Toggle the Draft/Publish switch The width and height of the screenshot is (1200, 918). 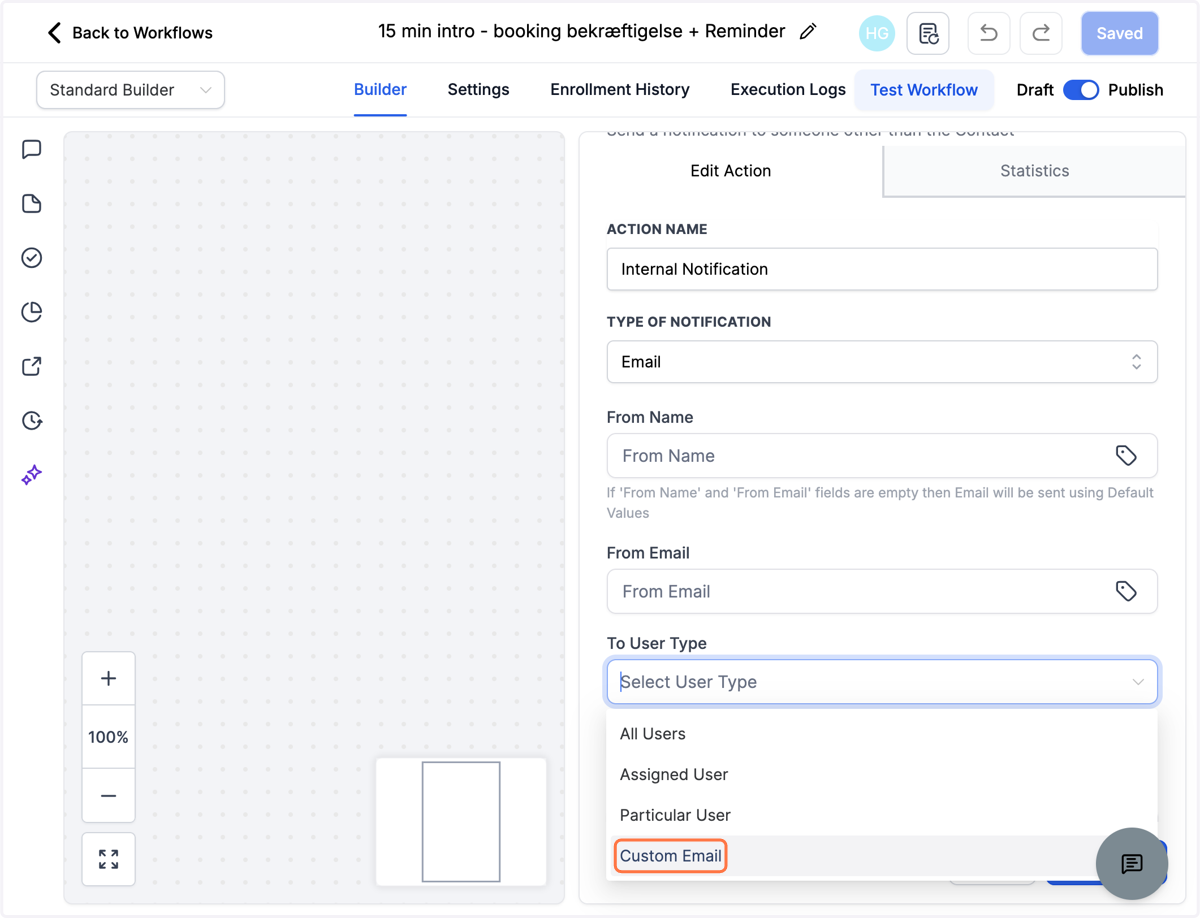[1081, 90]
